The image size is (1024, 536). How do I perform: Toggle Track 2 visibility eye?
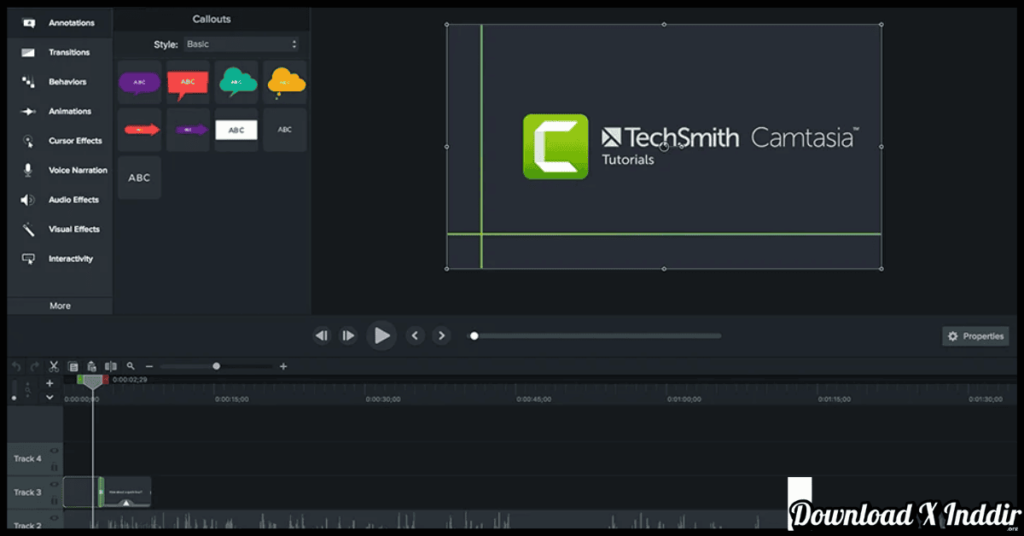(x=54, y=518)
